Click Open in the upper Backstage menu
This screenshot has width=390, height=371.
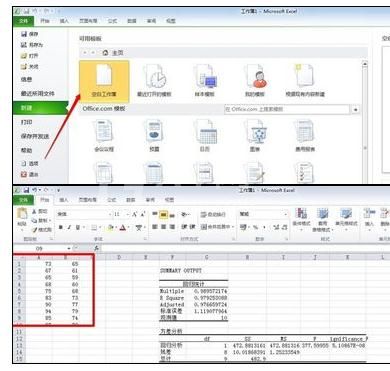click(30, 56)
